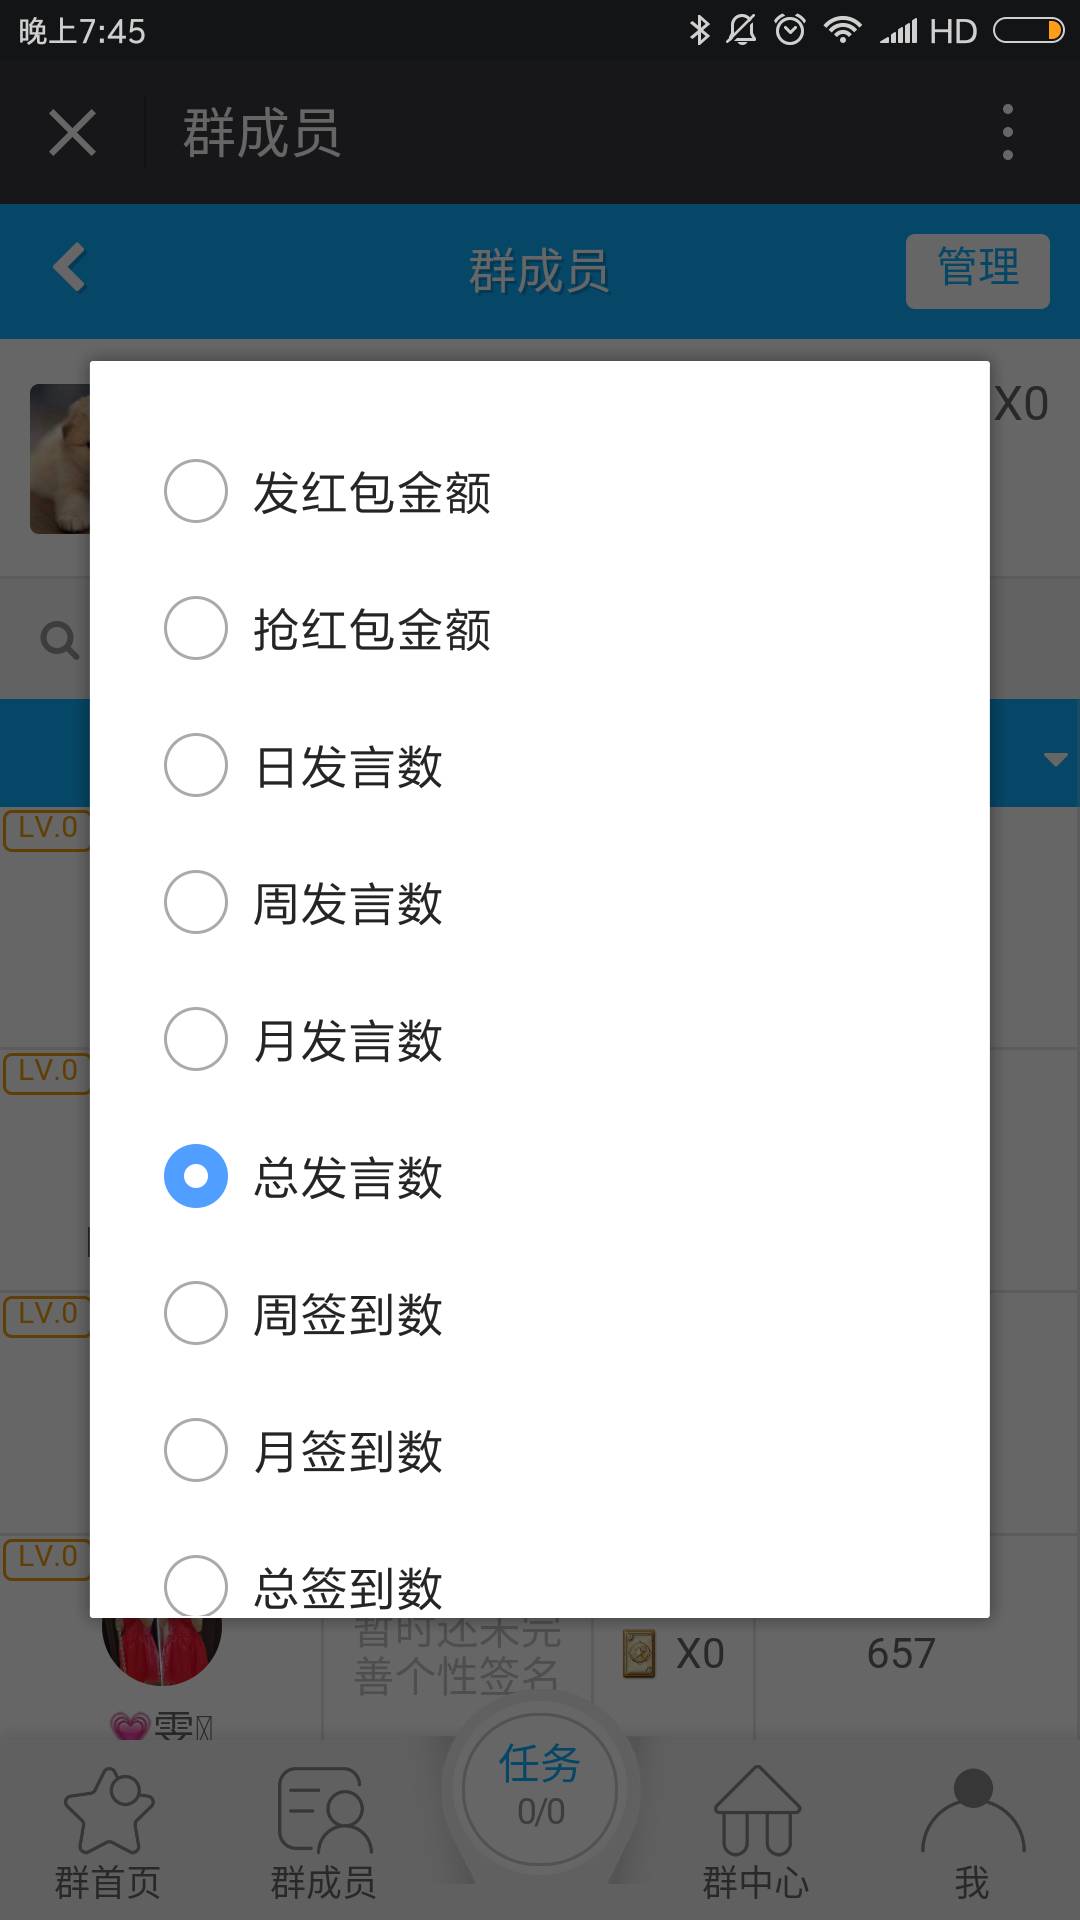Select the 发红包金额 radio option
This screenshot has height=1920, width=1080.
click(196, 491)
